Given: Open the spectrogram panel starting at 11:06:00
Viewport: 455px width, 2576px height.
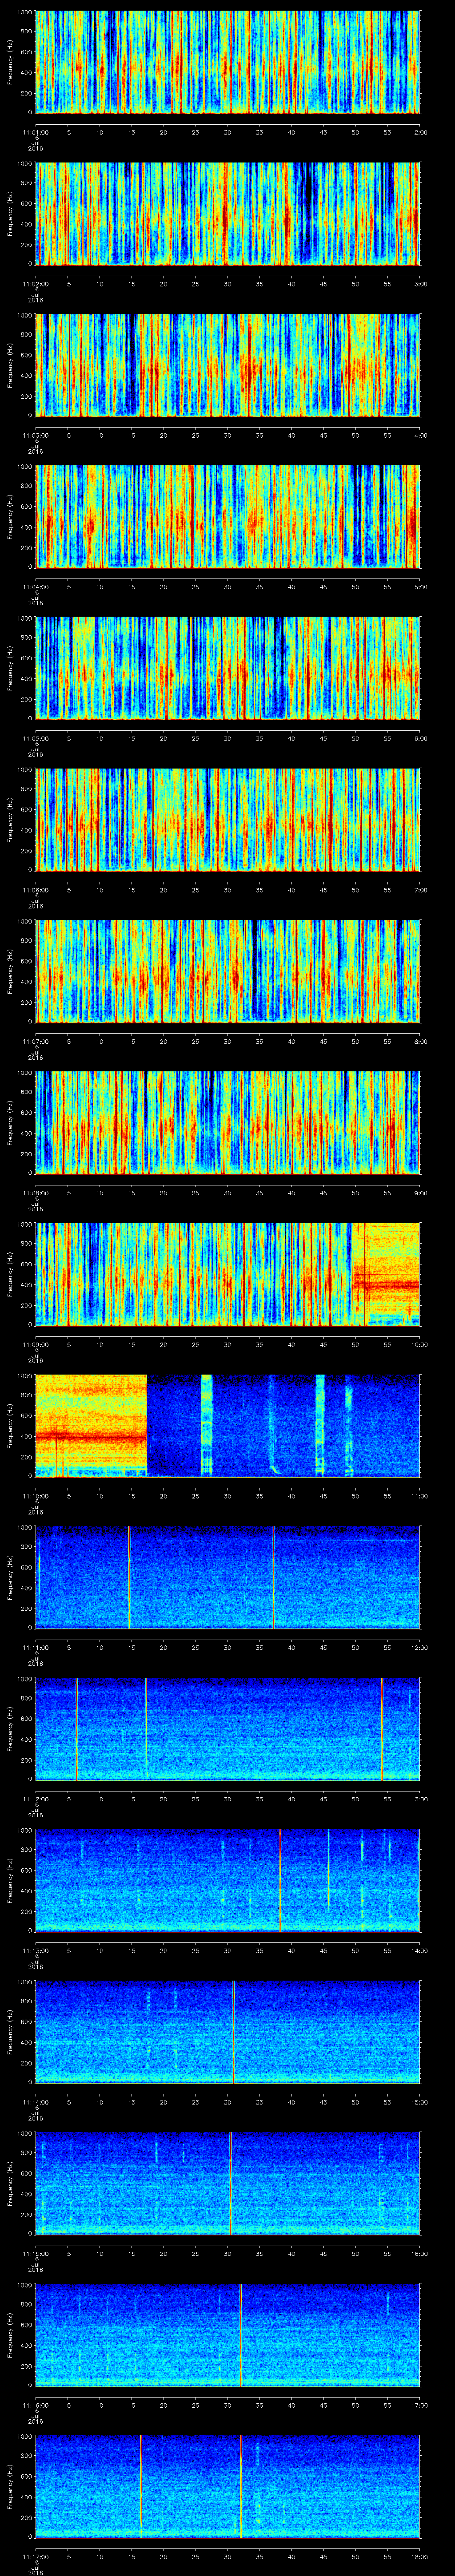Looking at the screenshot, I should [x=228, y=819].
